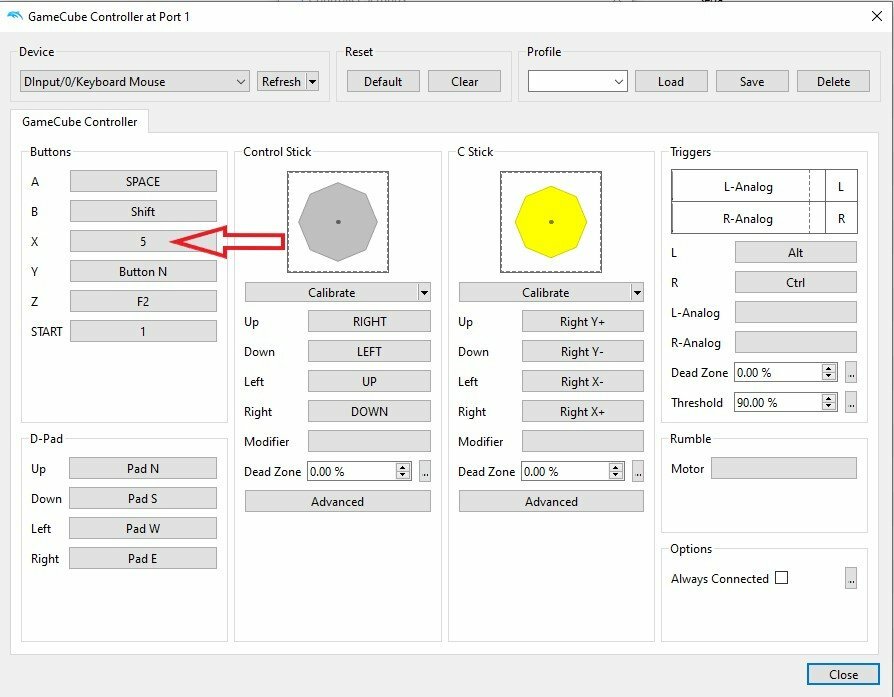Viewport: 894px width, 697px height.
Task: Remap C Stick Left set to Right X-
Action: 583,382
